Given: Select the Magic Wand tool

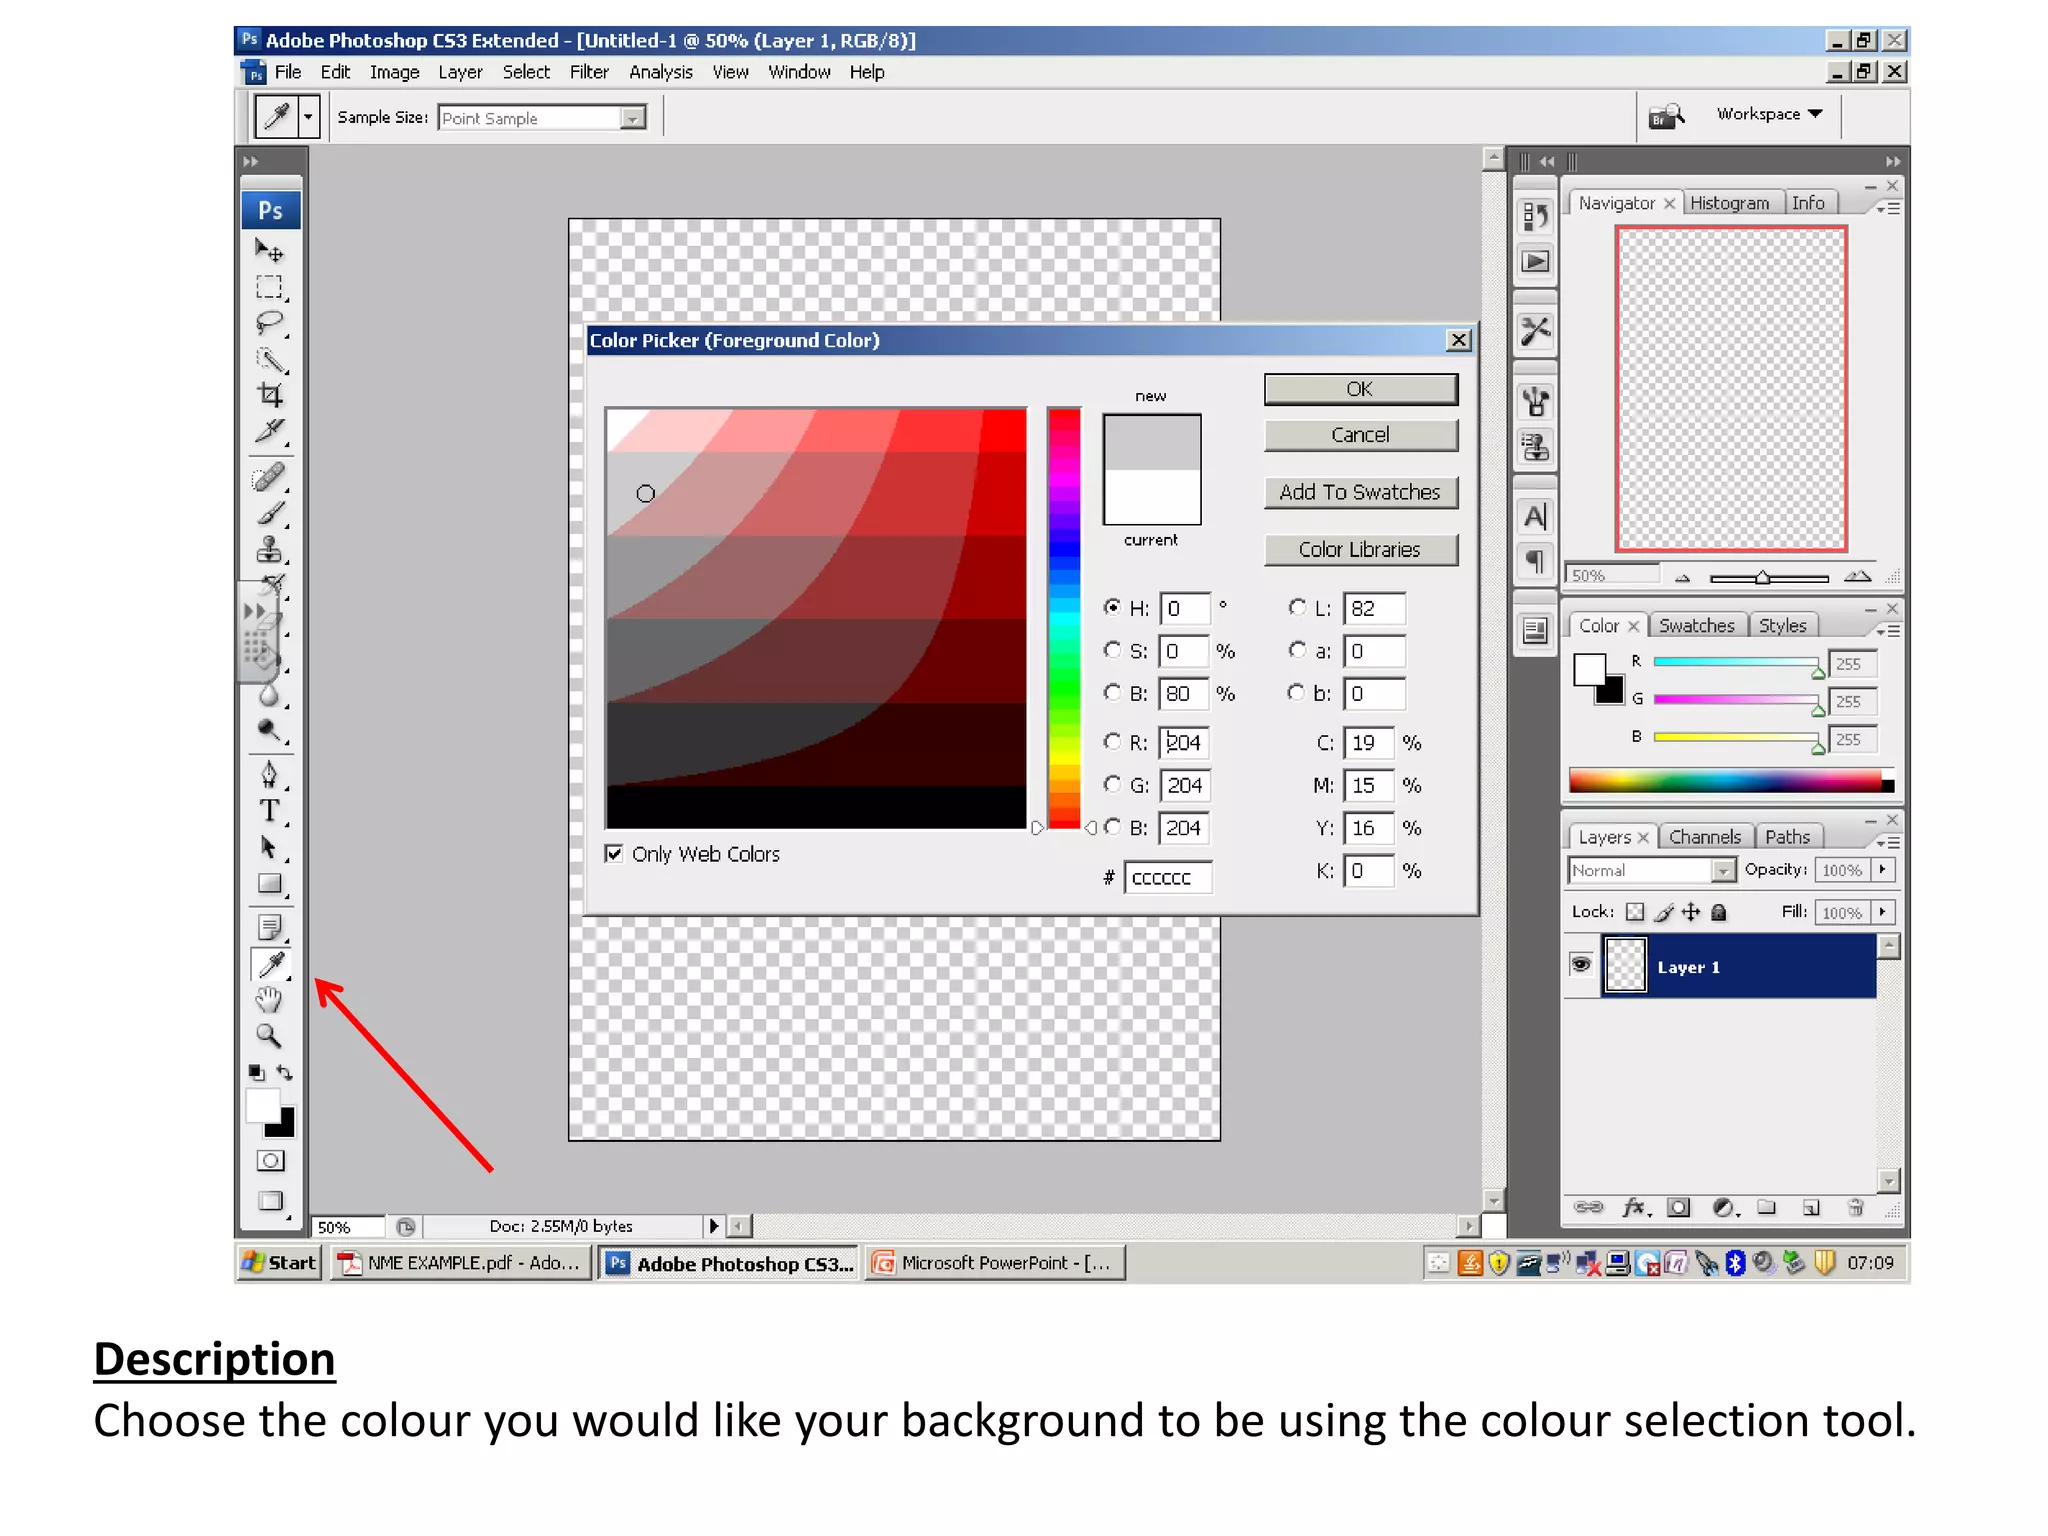Looking at the screenshot, I should point(269,359).
